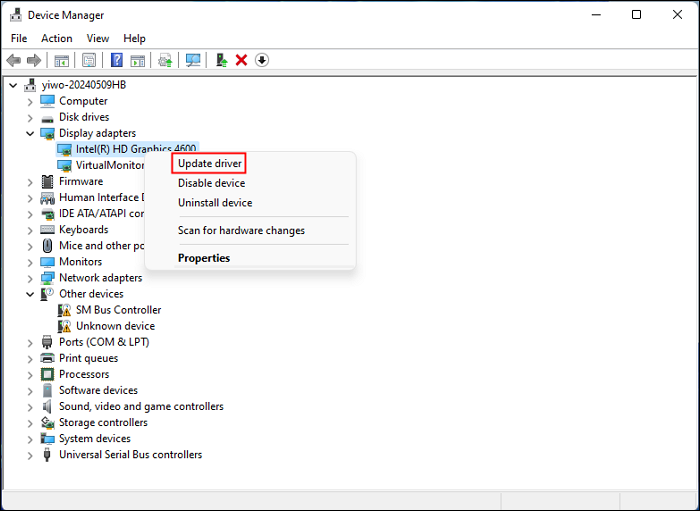This screenshot has height=511, width=700.
Task: Click the update driver toolbar icon
Action: click(x=165, y=61)
